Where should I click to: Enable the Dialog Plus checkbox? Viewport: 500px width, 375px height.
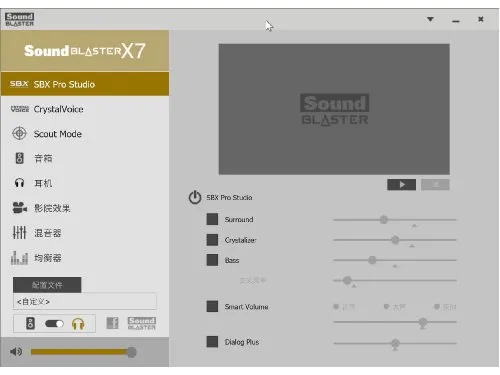pos(212,342)
